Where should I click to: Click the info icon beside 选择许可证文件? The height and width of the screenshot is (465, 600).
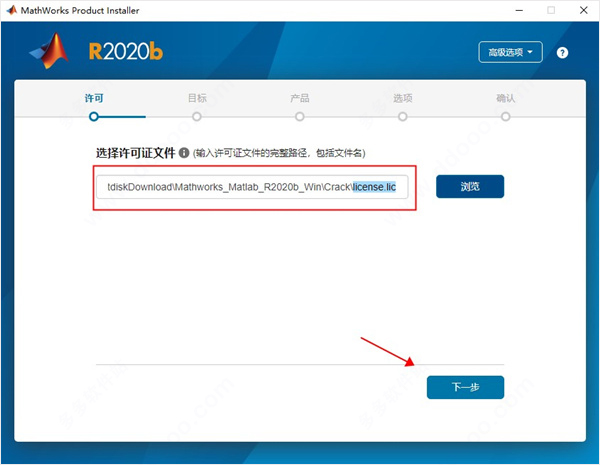click(x=184, y=153)
